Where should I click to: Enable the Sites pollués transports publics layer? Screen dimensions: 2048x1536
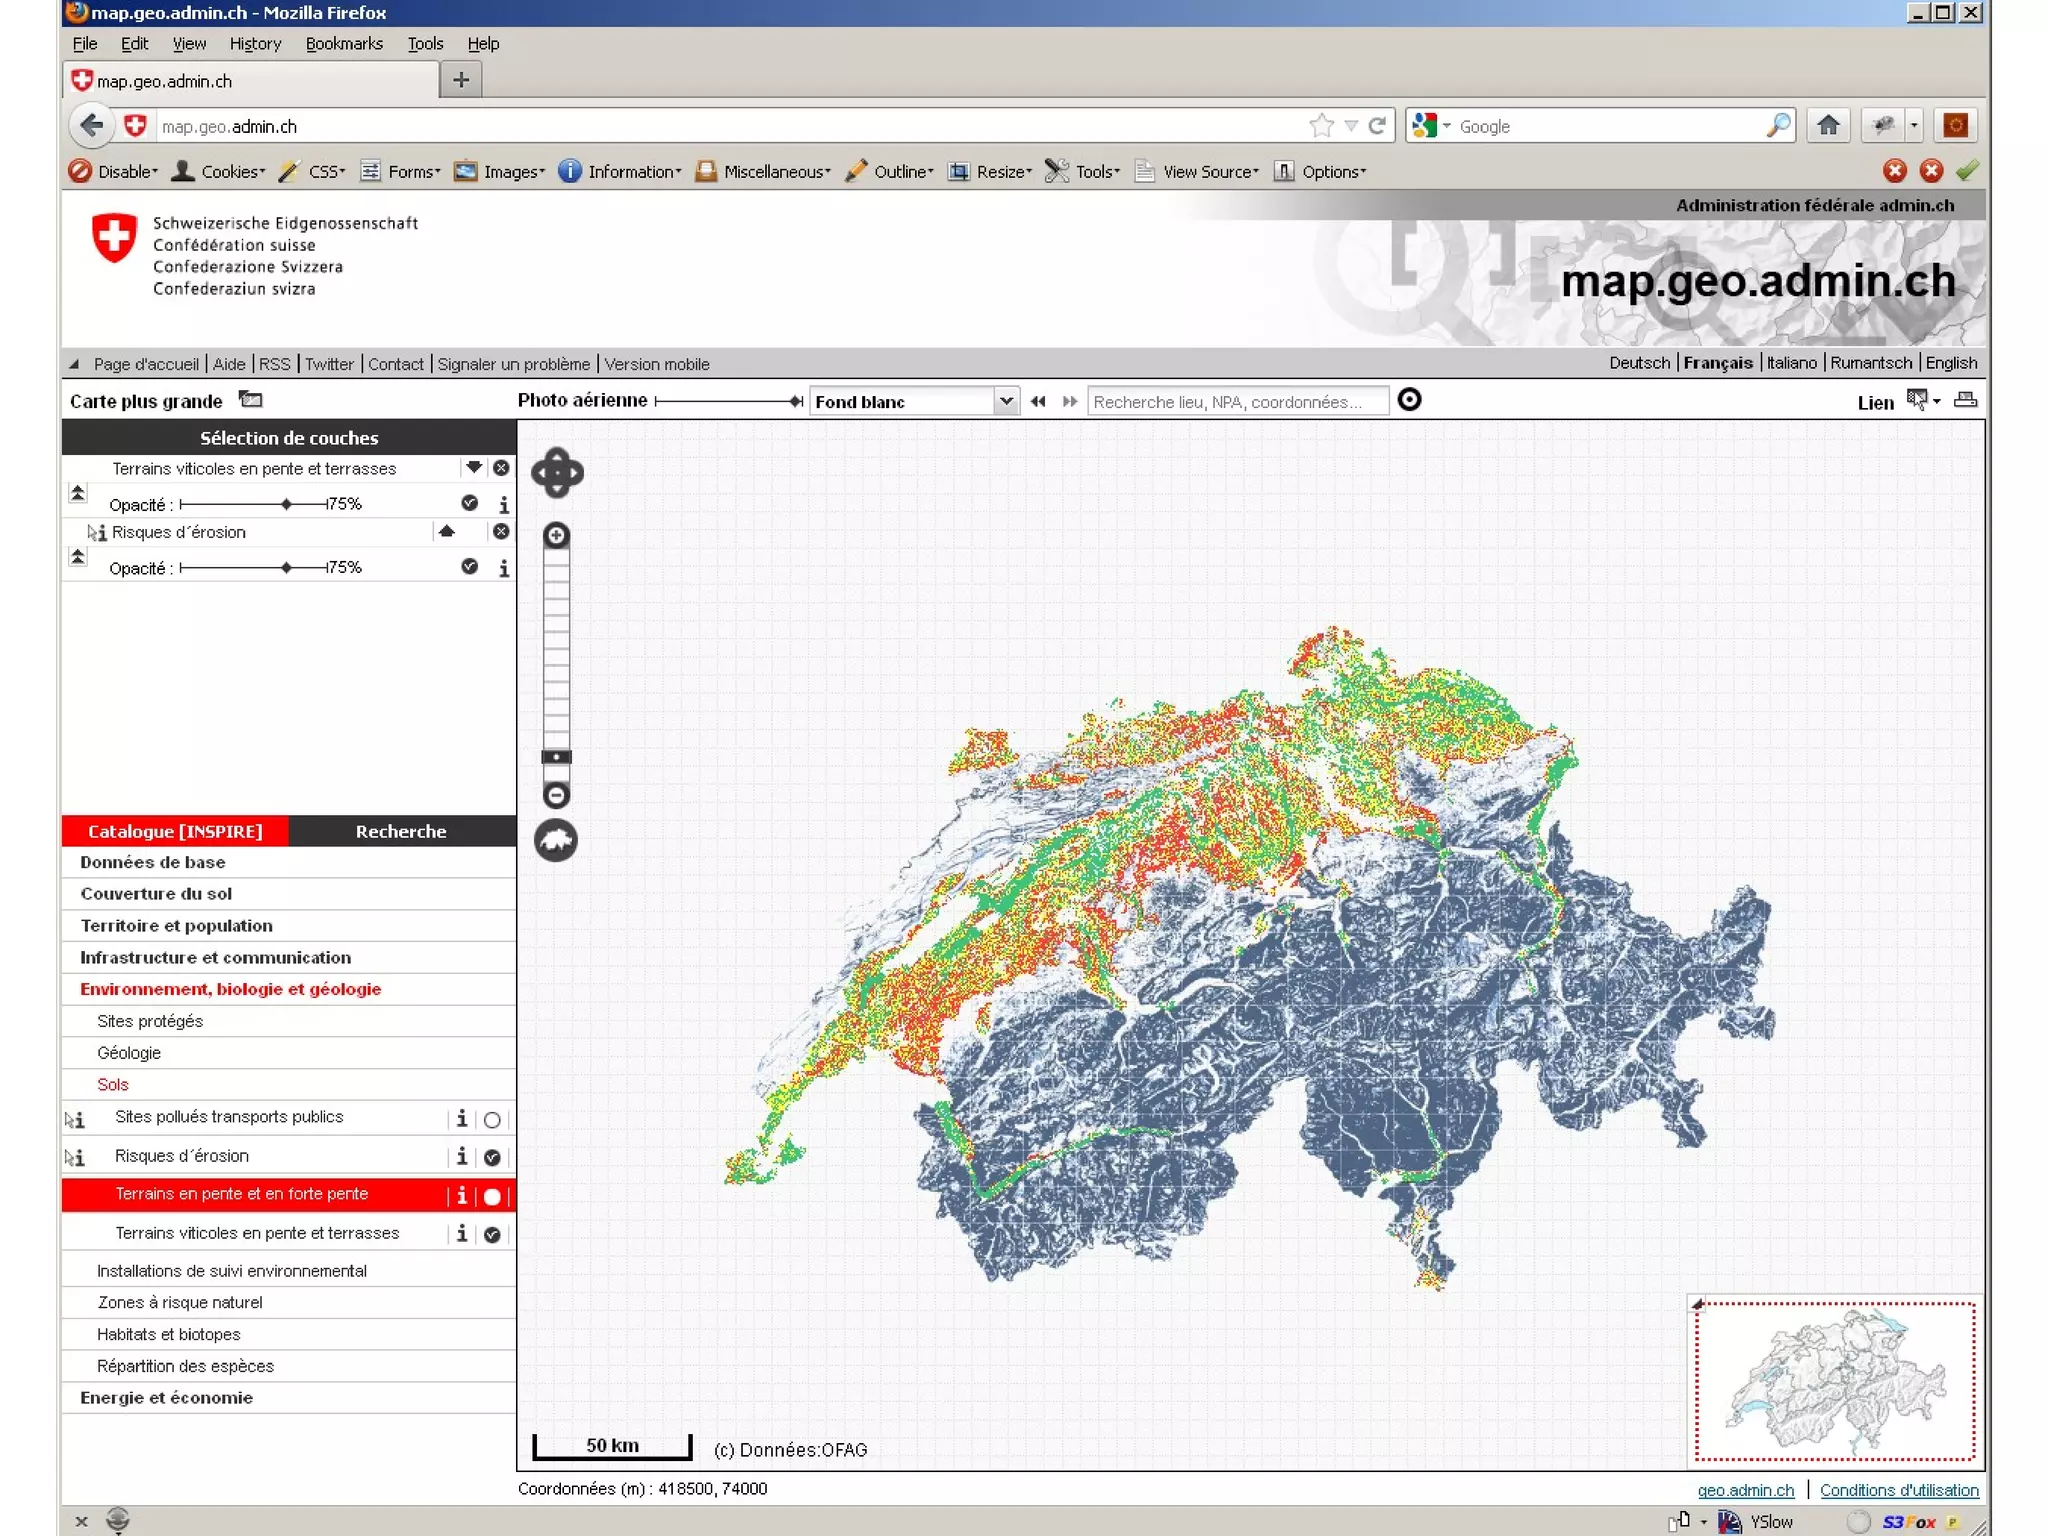pos(492,1120)
